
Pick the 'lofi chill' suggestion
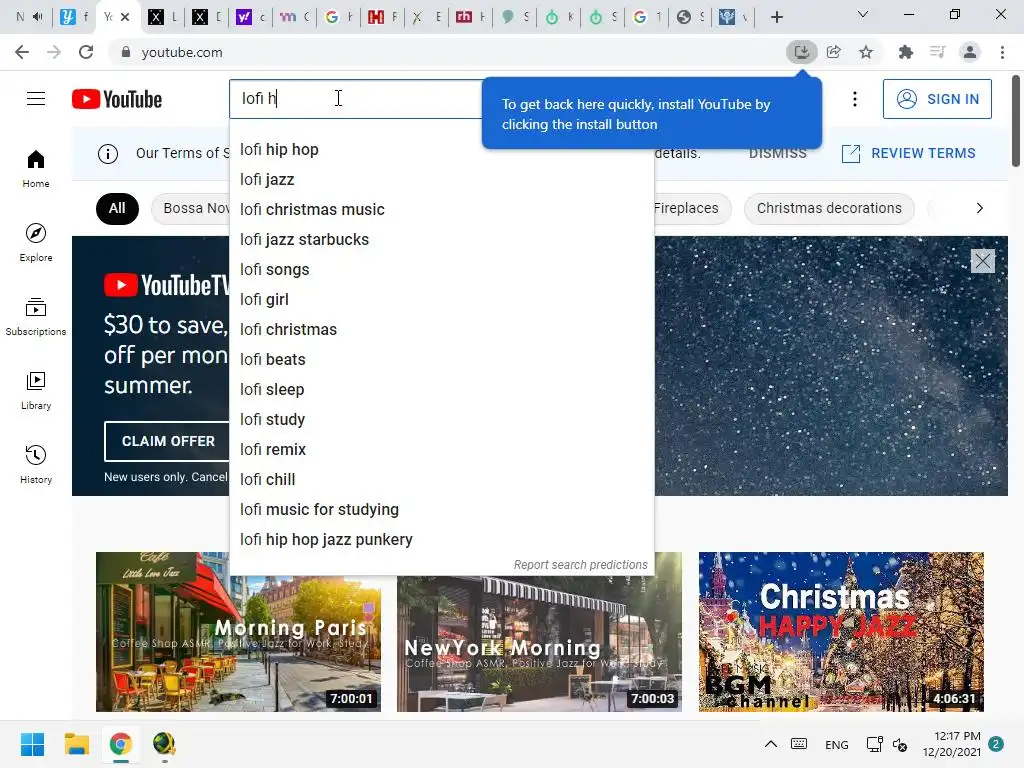tap(441, 480)
